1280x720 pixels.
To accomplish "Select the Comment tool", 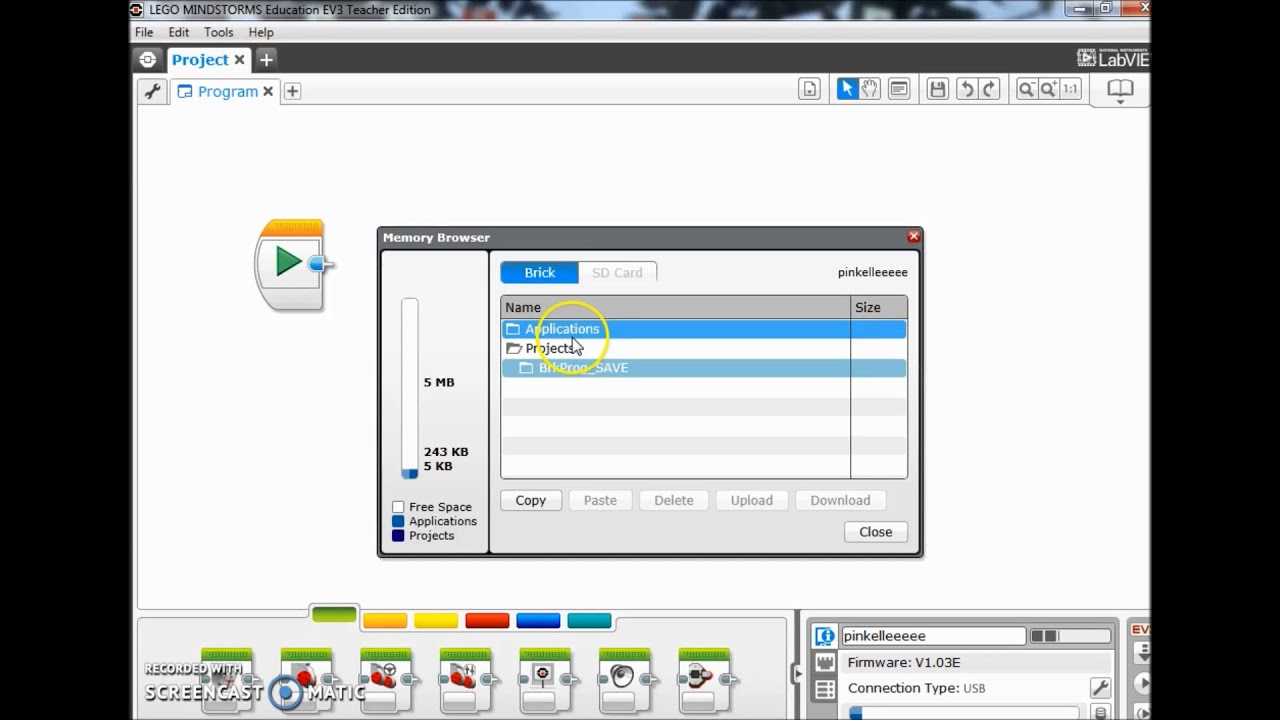I will (x=899, y=89).
